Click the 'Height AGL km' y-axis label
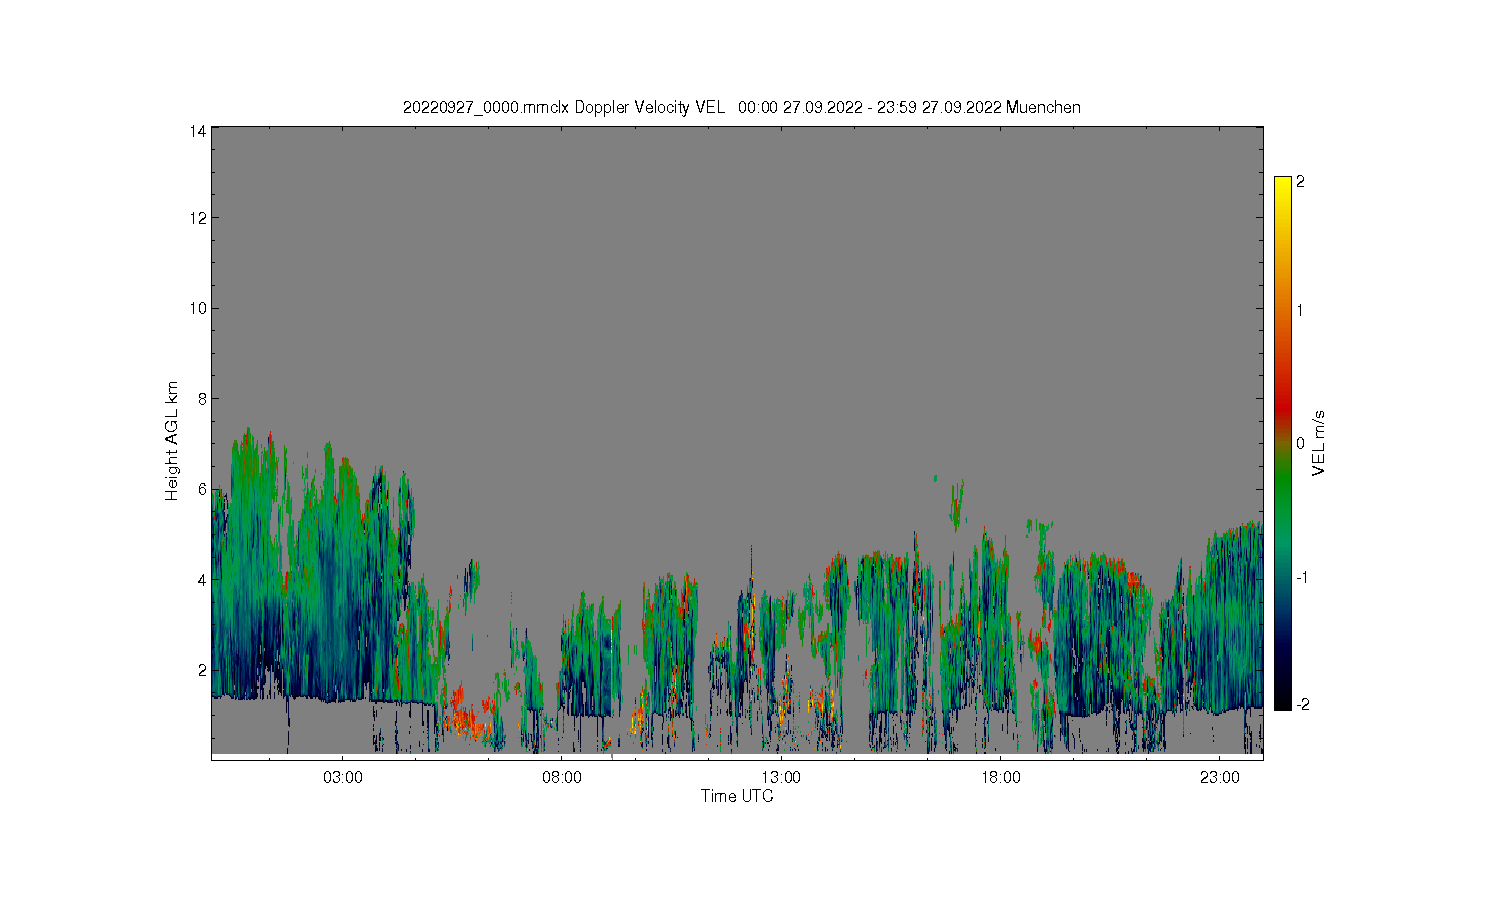This screenshot has width=1500, height=900. tap(172, 441)
